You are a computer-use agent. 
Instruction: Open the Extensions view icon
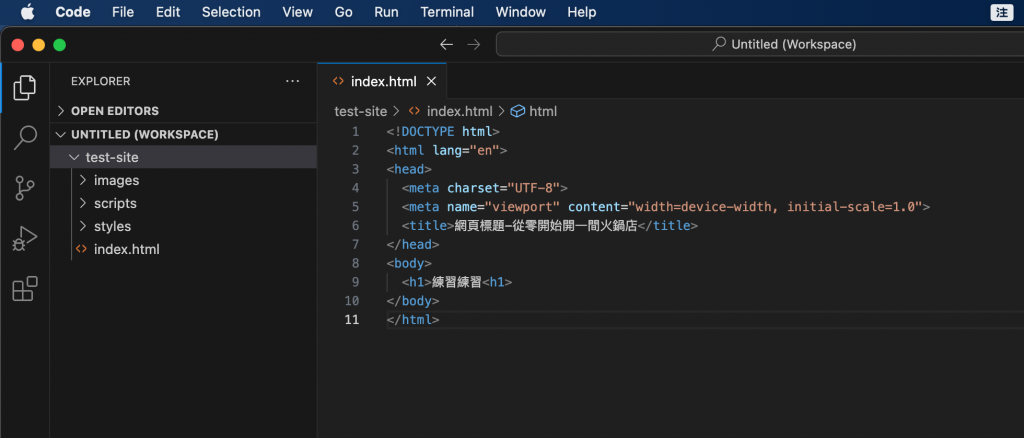pos(25,289)
